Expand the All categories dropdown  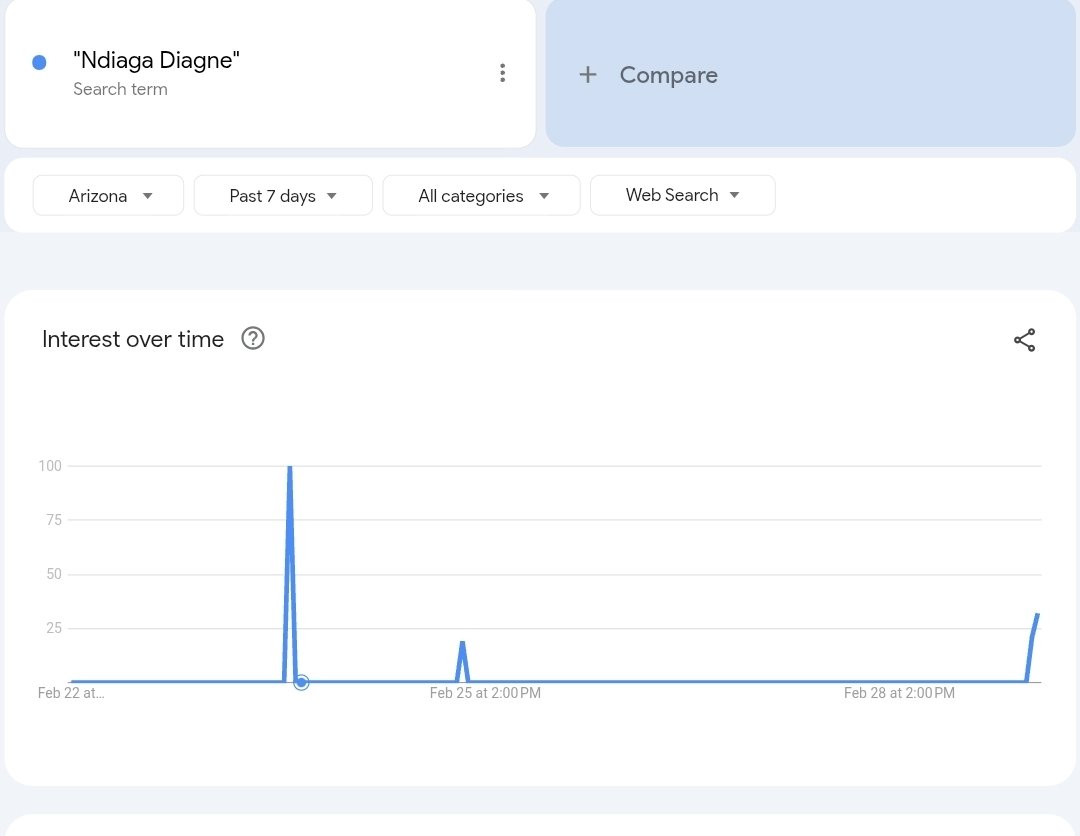[481, 196]
